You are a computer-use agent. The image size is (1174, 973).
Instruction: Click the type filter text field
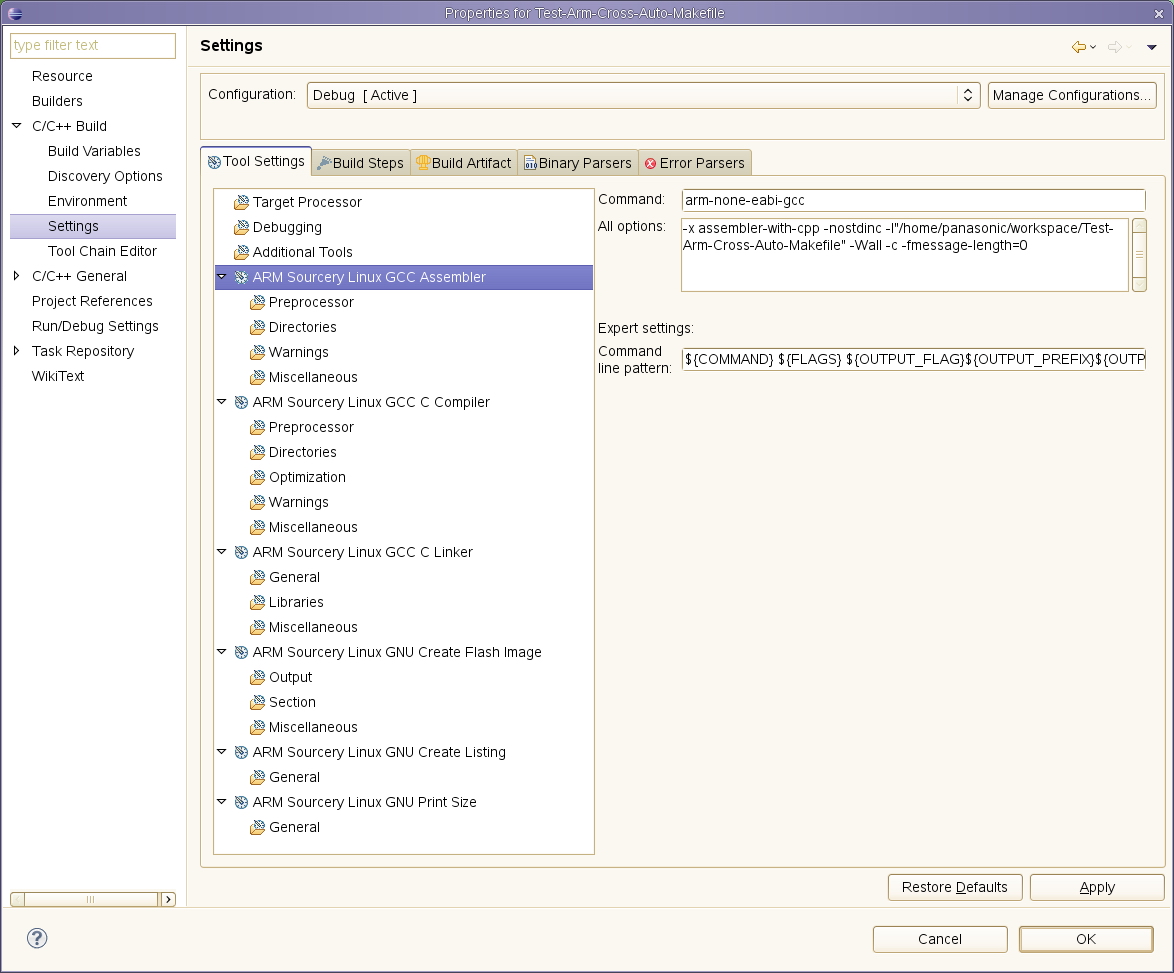[93, 45]
